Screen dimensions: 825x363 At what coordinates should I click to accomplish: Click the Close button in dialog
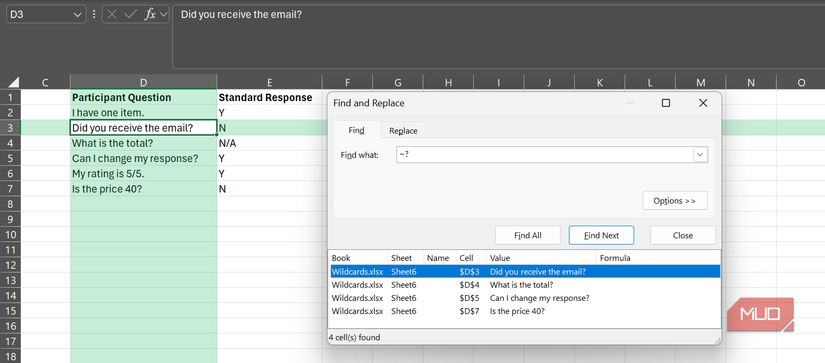click(682, 235)
